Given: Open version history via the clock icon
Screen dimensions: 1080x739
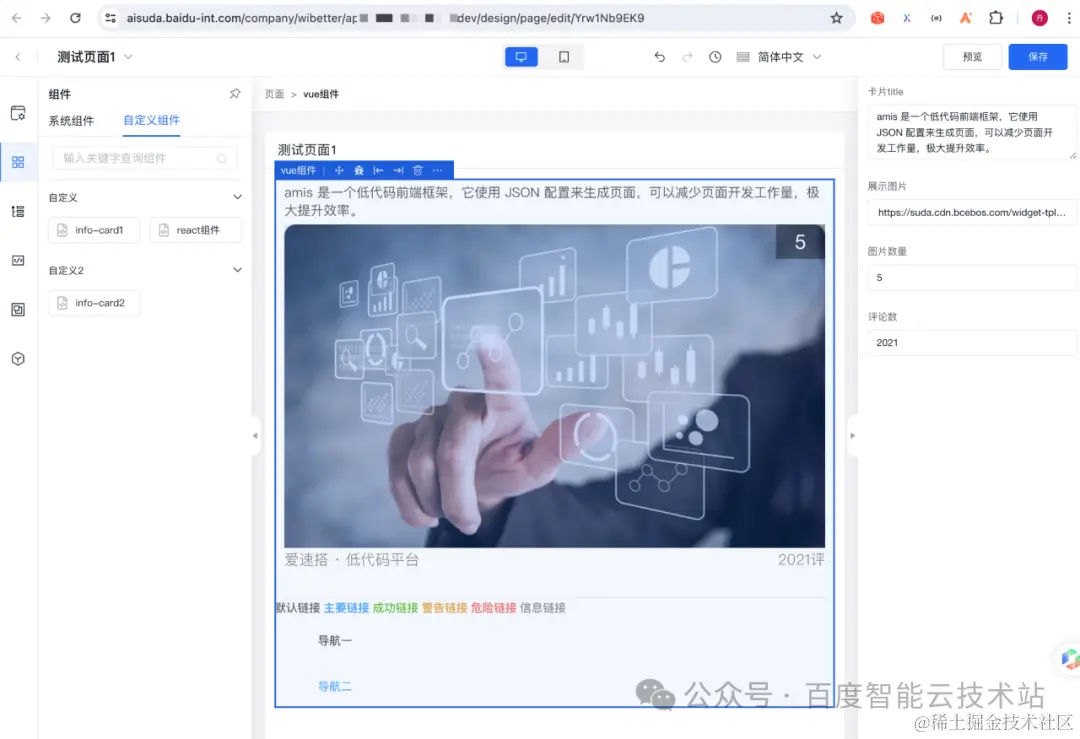Looking at the screenshot, I should pos(715,57).
